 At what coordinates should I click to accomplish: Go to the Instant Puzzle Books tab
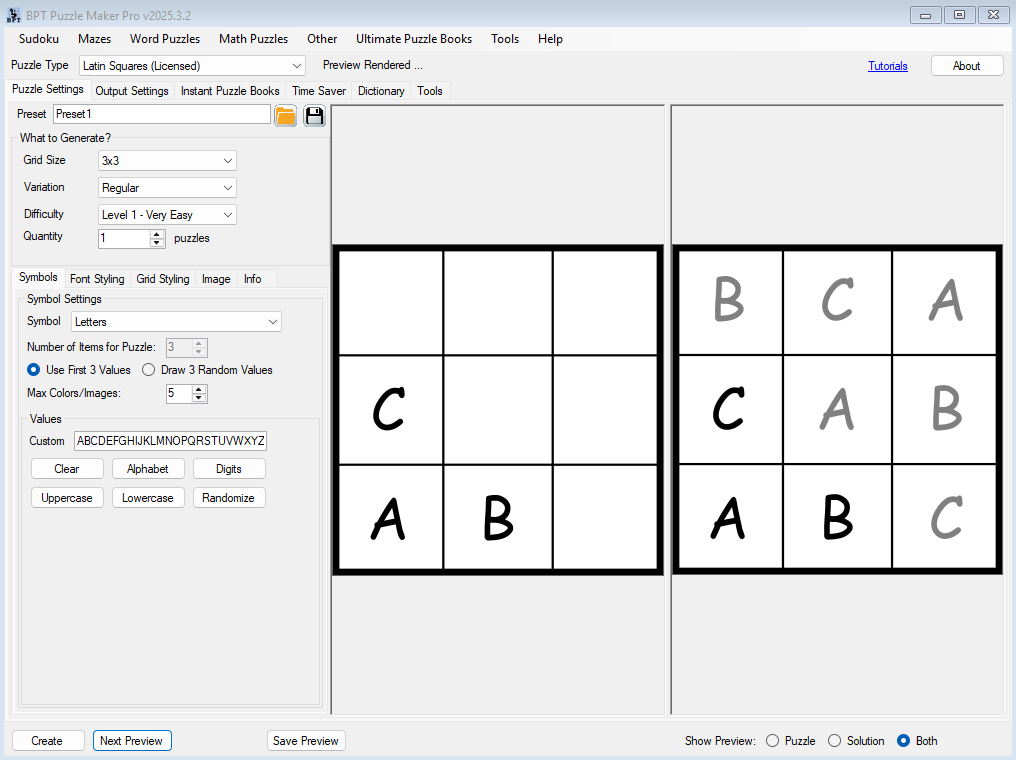point(230,91)
